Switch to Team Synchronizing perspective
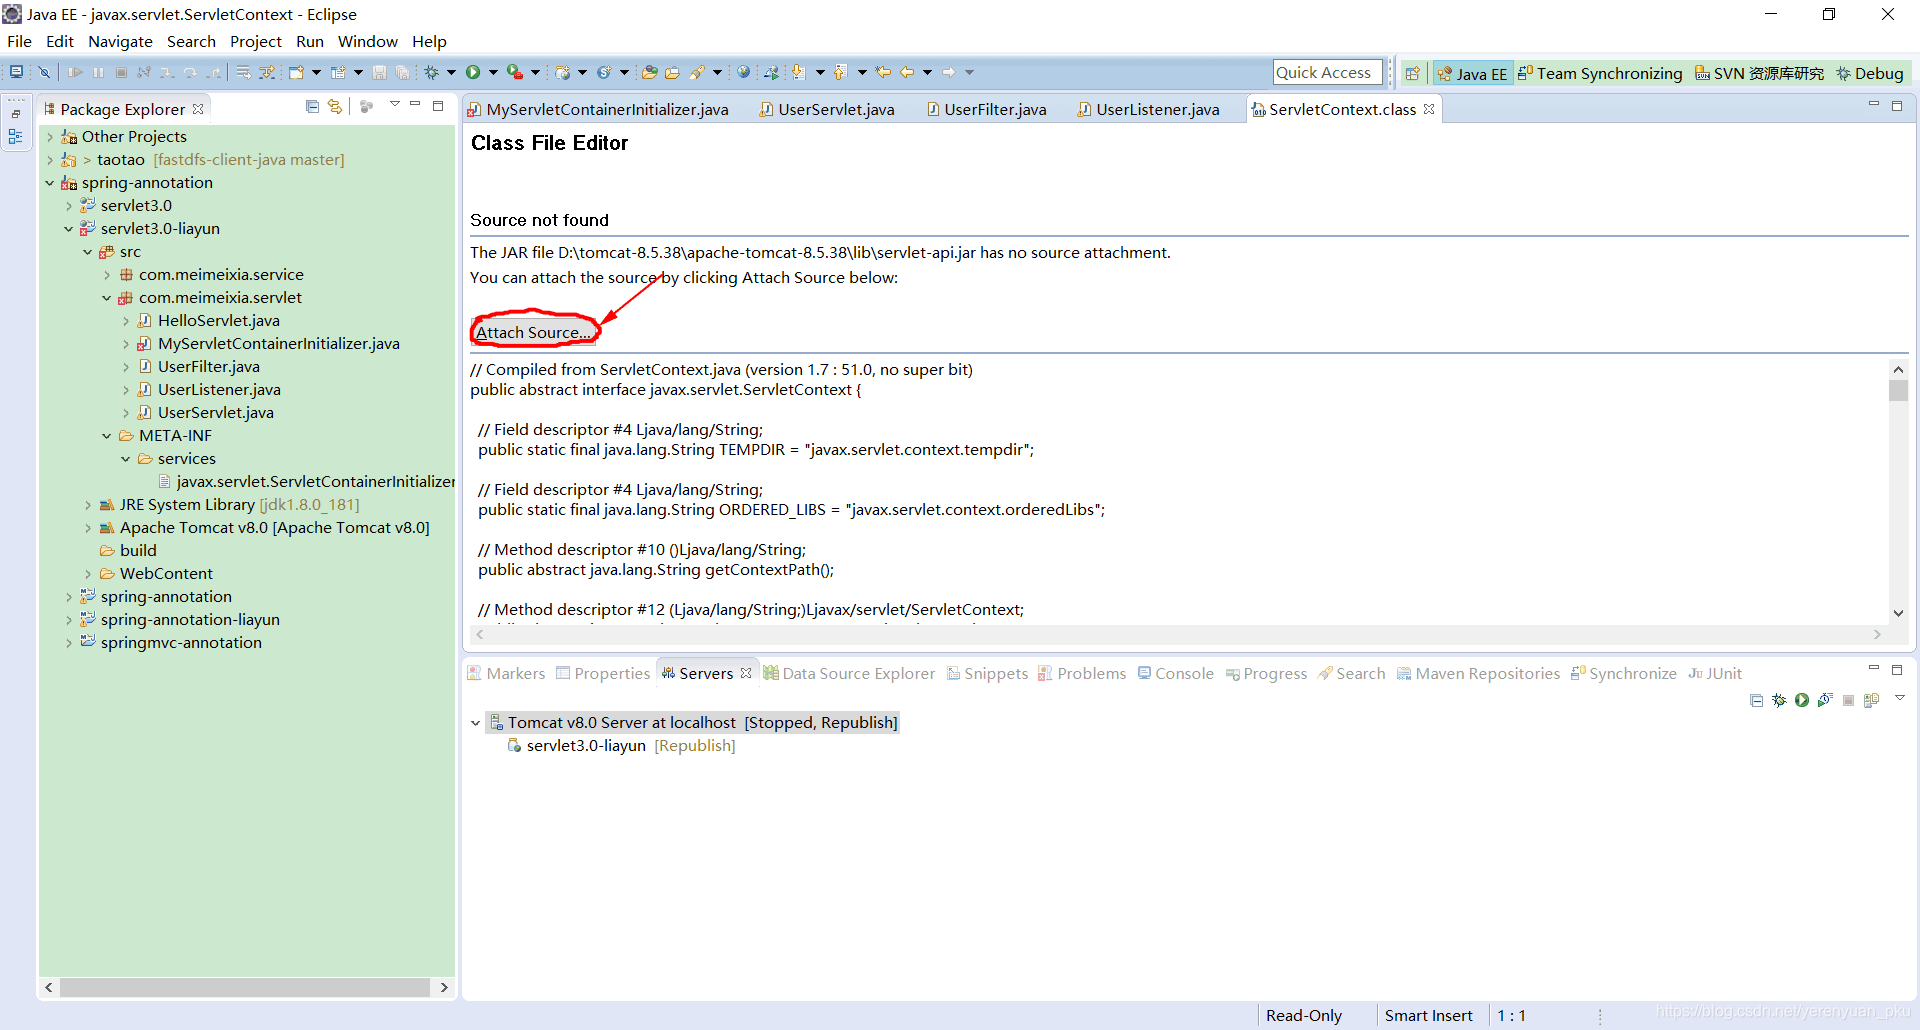This screenshot has width=1920, height=1030. 1600,73
